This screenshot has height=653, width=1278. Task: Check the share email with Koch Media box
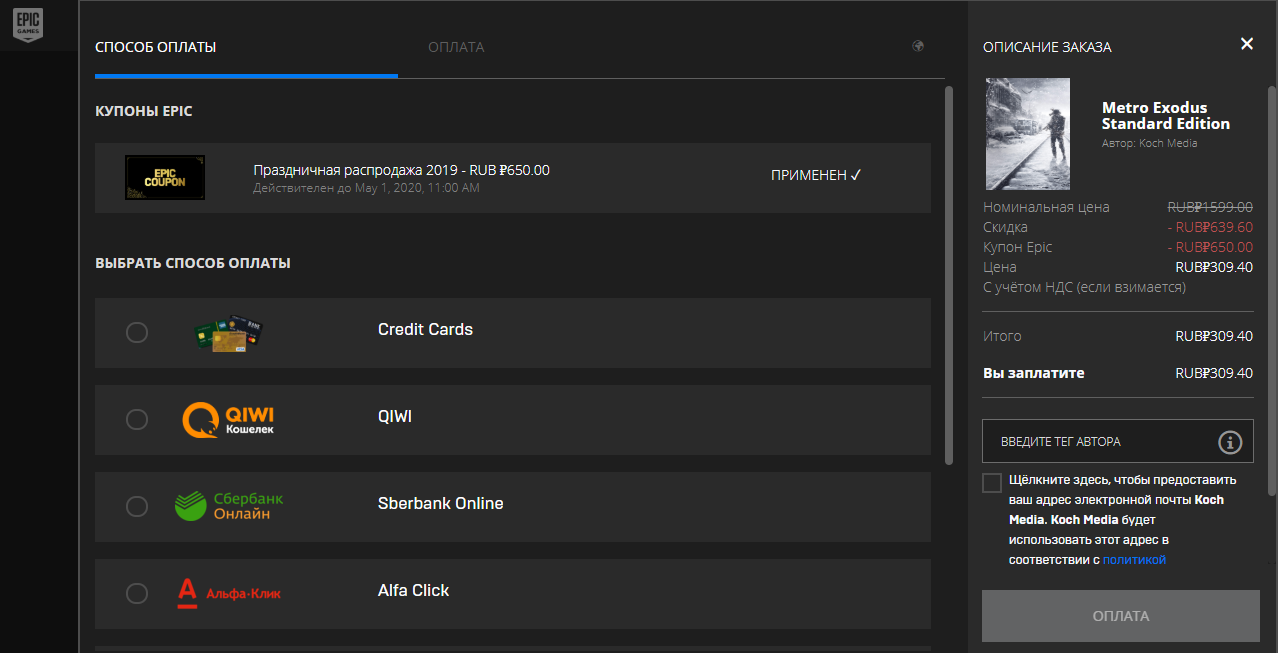tap(992, 483)
